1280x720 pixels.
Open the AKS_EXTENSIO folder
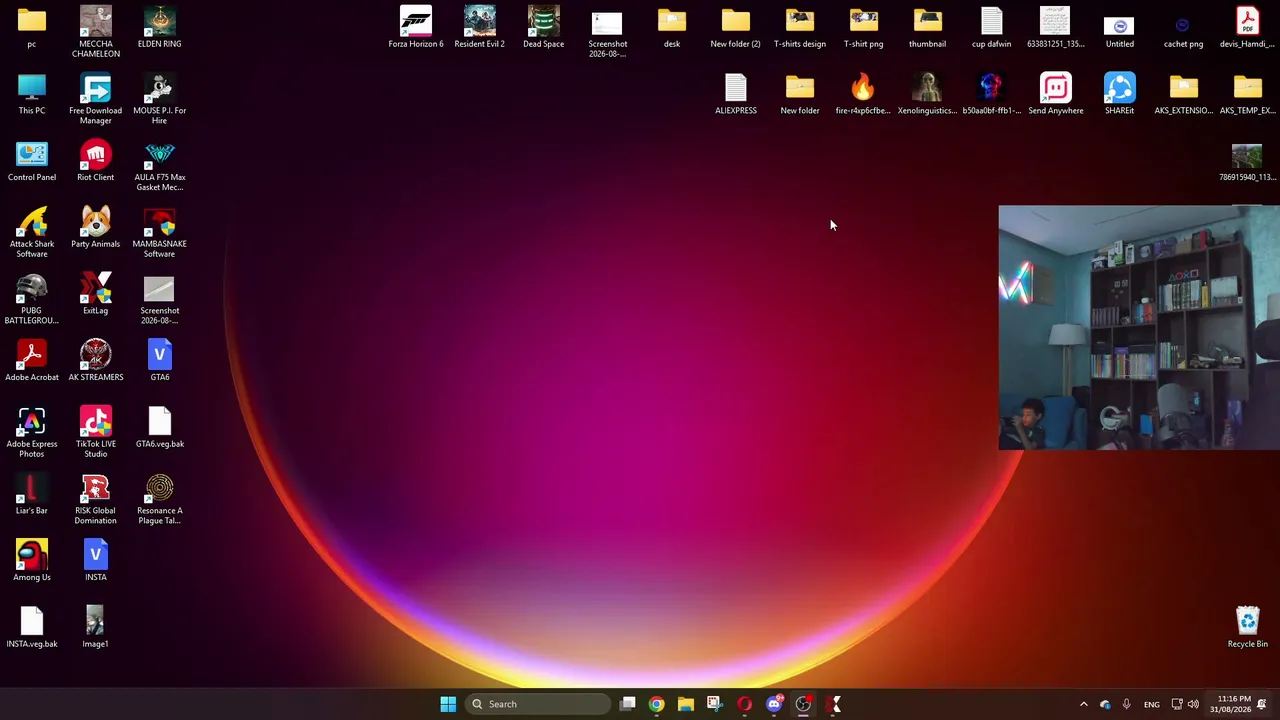1184,95
